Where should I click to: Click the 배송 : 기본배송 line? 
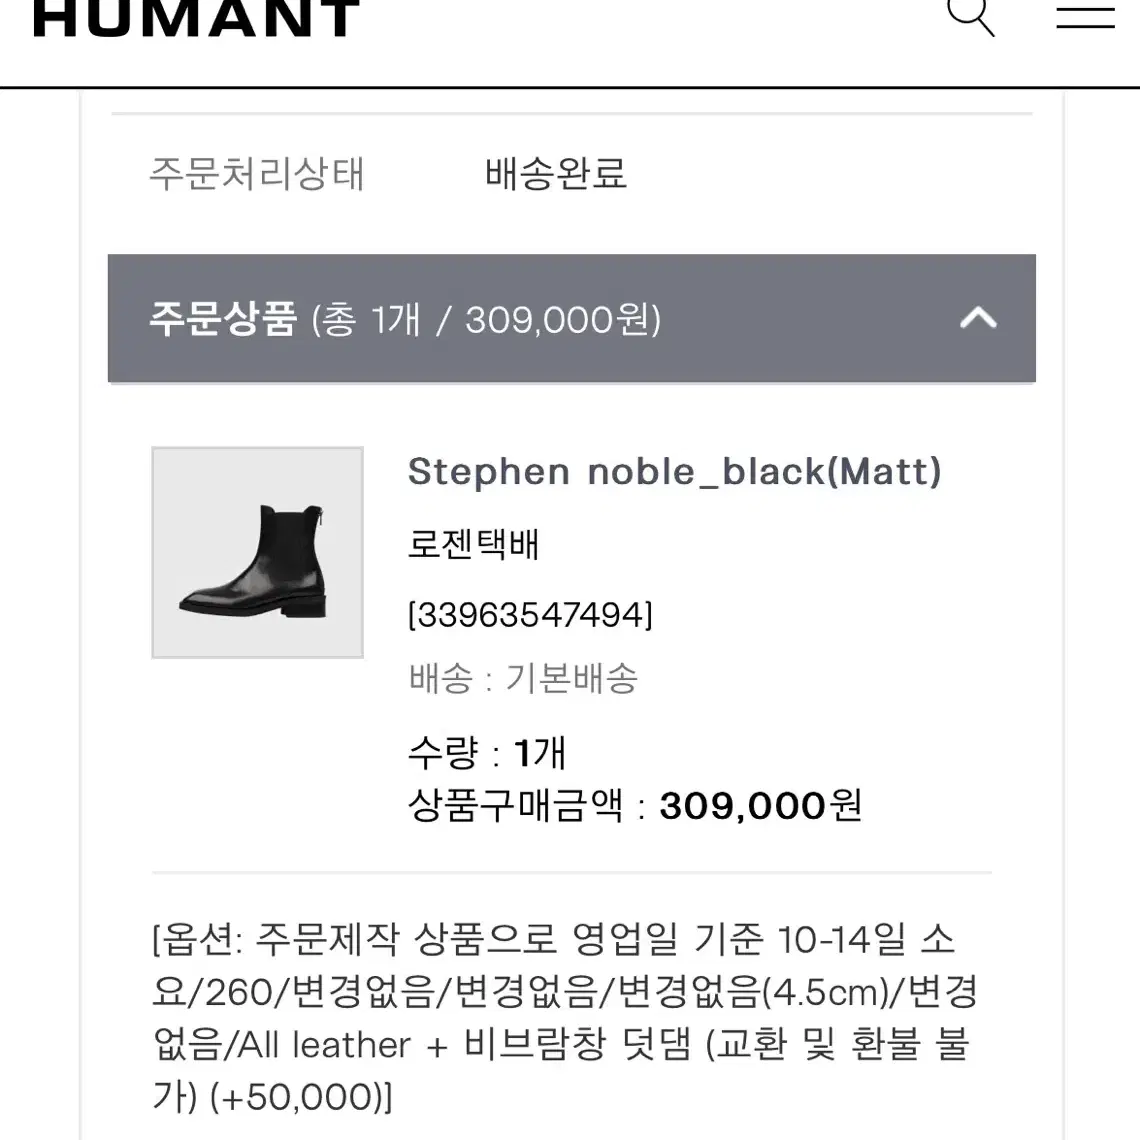523,678
